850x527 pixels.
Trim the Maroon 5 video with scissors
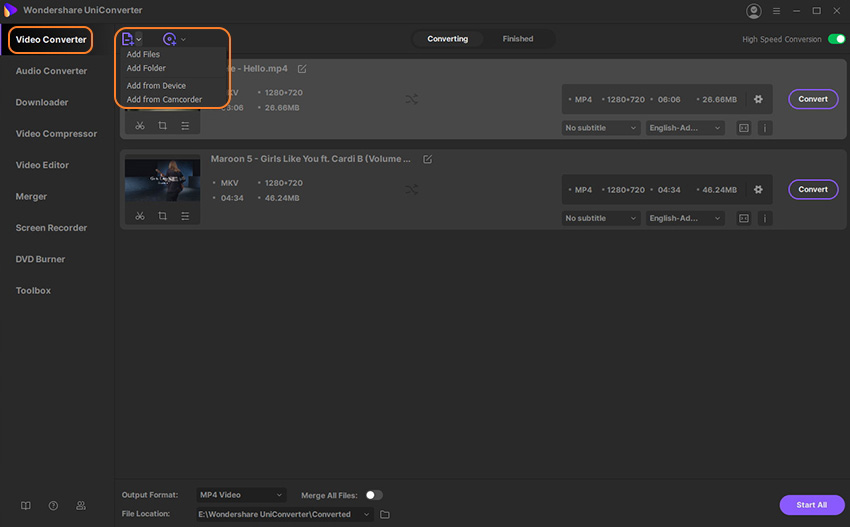[x=140, y=216]
